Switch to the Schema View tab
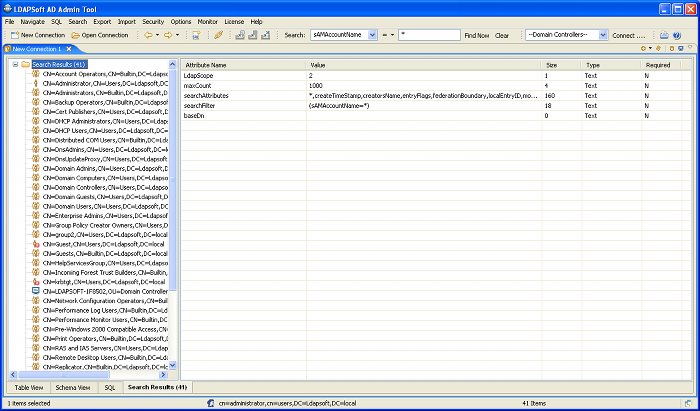This screenshot has width=700, height=411. tap(73, 386)
